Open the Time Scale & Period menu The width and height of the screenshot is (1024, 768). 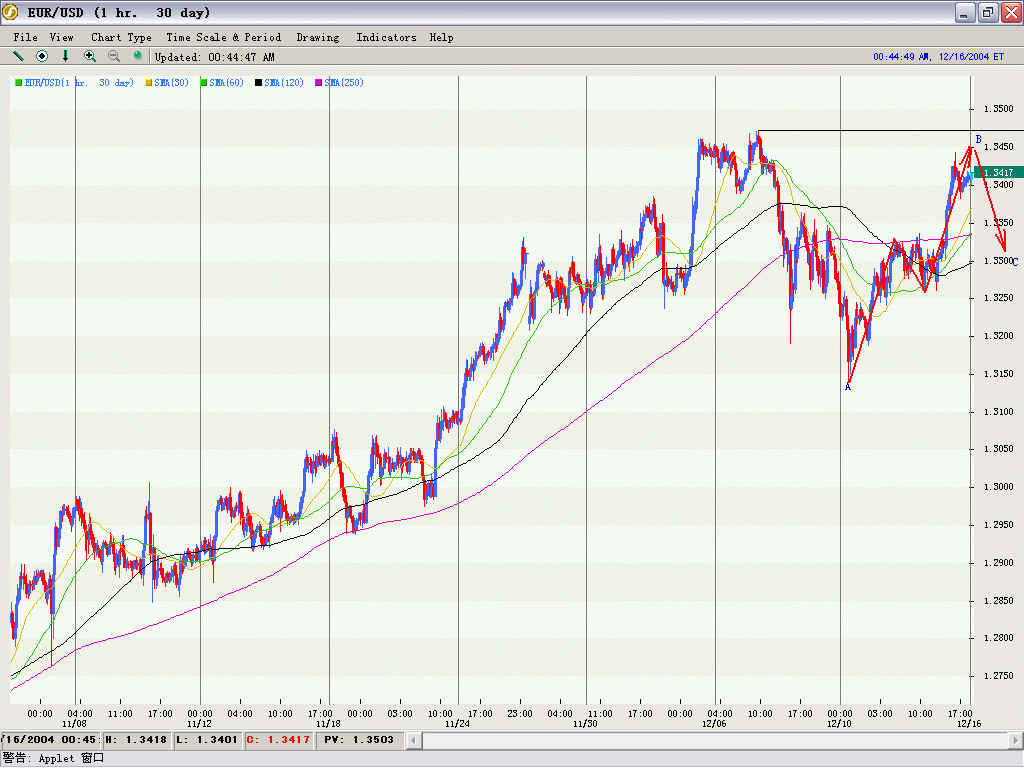pos(223,37)
